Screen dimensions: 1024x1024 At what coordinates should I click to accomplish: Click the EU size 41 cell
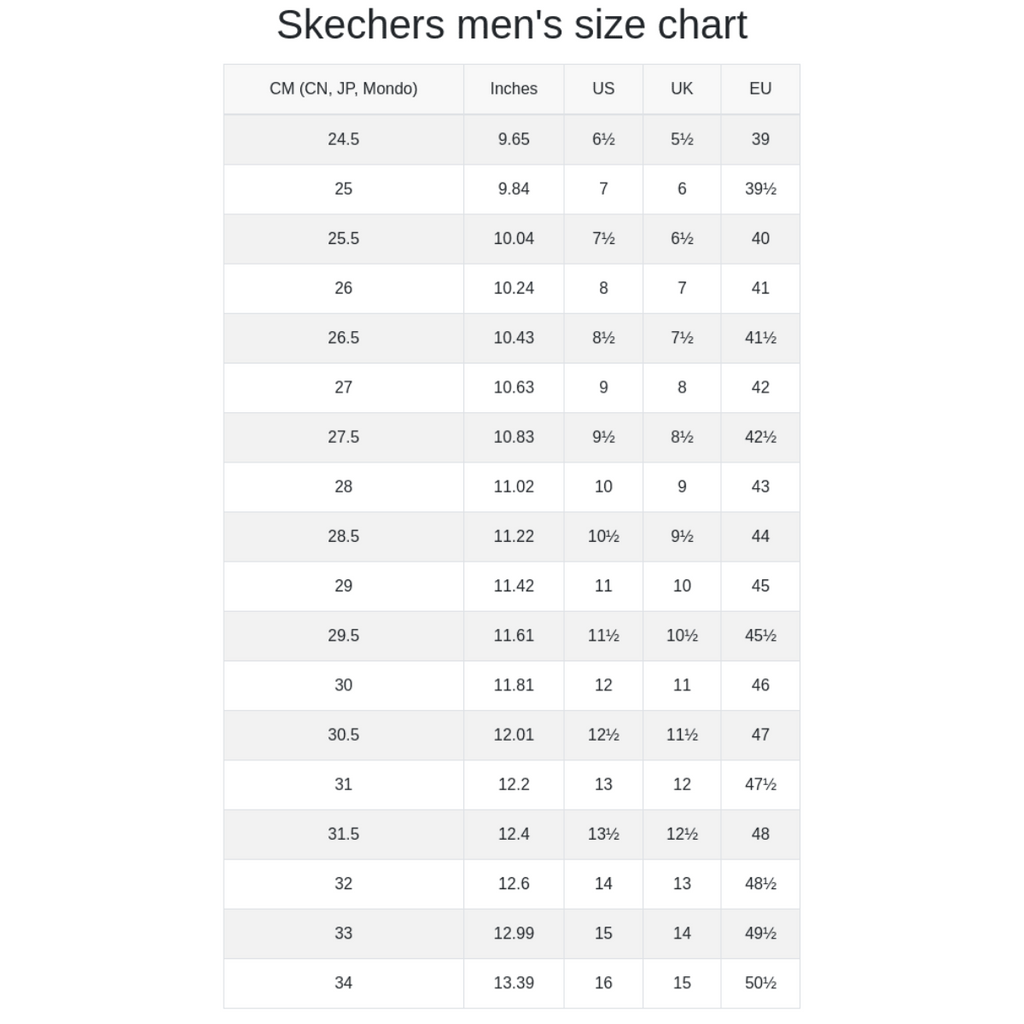click(760, 288)
